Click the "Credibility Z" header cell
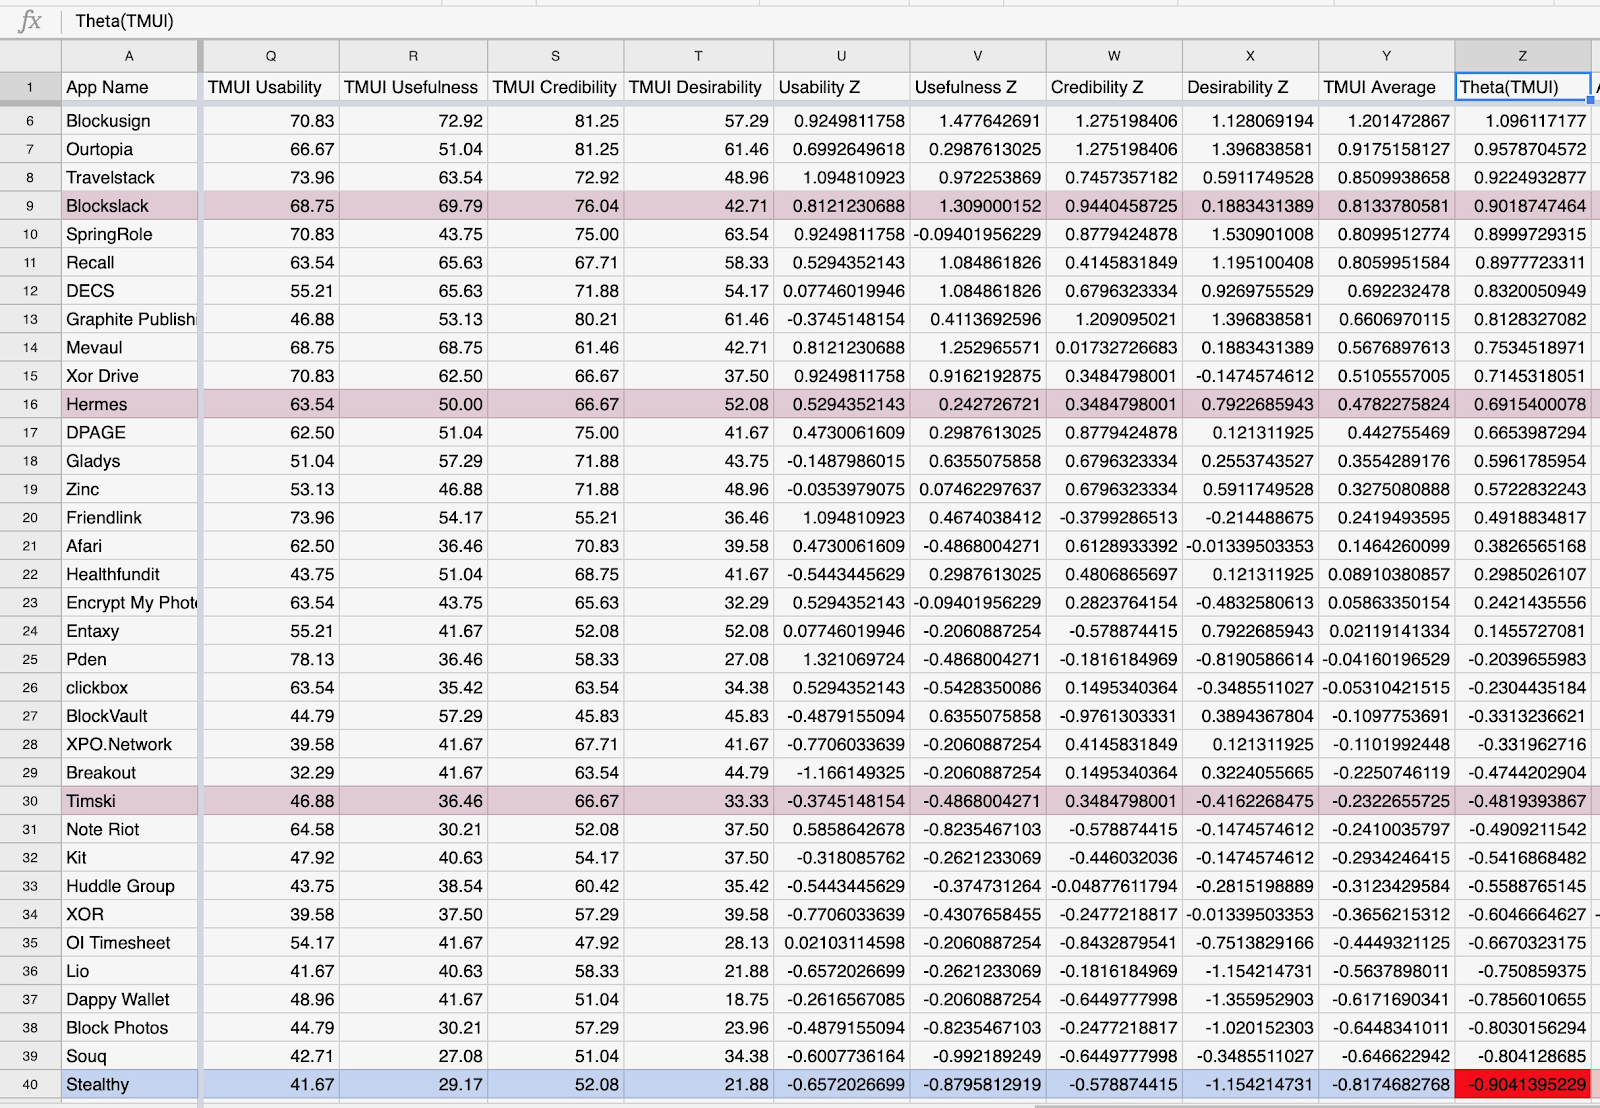 [1114, 87]
